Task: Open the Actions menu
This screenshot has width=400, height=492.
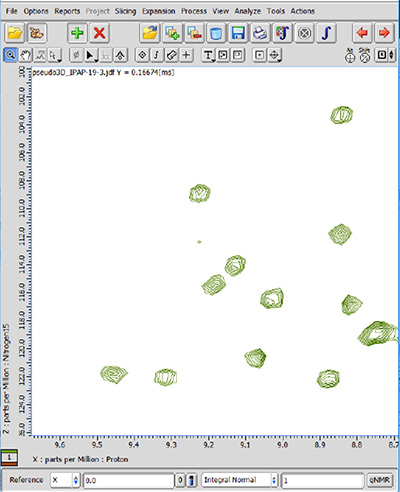Action: click(302, 11)
